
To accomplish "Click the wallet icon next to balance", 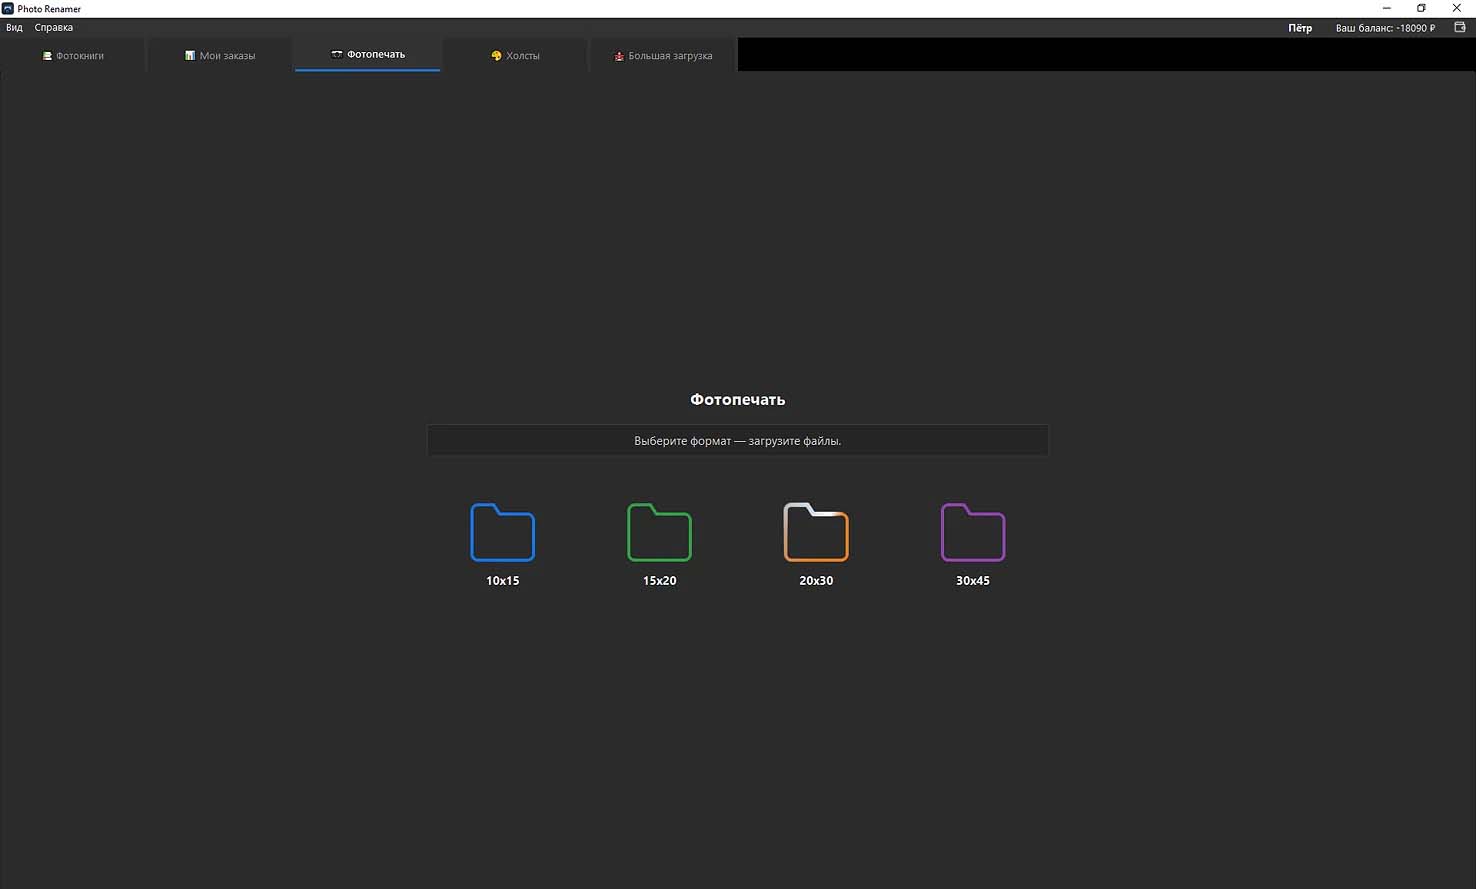I will pos(1459,28).
